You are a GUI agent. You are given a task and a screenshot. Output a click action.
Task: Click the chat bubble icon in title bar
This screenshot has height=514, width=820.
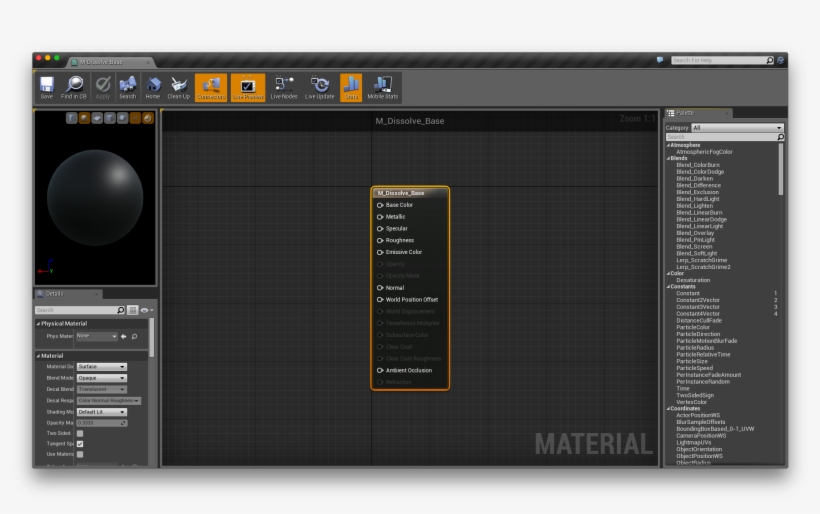[660, 60]
